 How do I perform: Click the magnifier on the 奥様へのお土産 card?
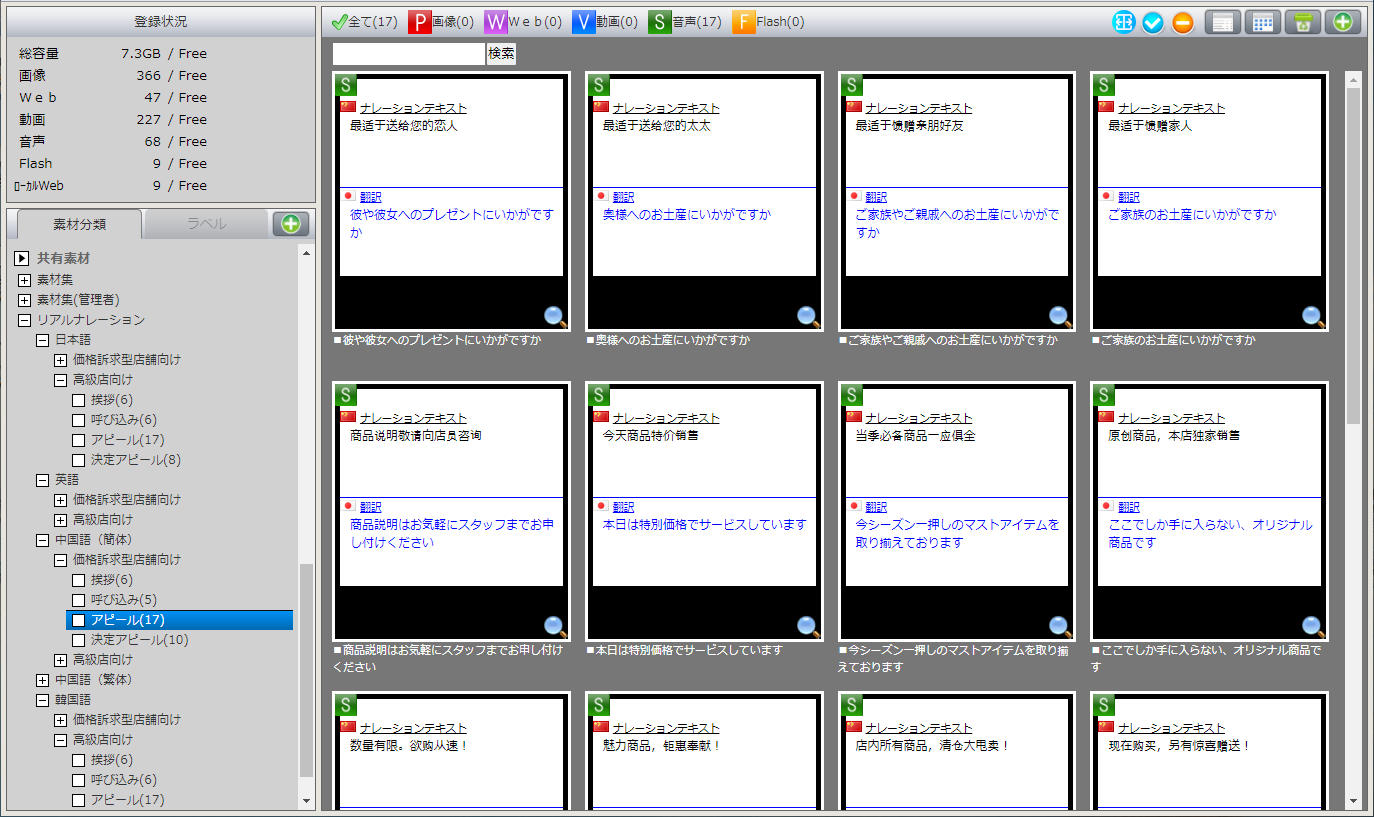click(x=809, y=317)
